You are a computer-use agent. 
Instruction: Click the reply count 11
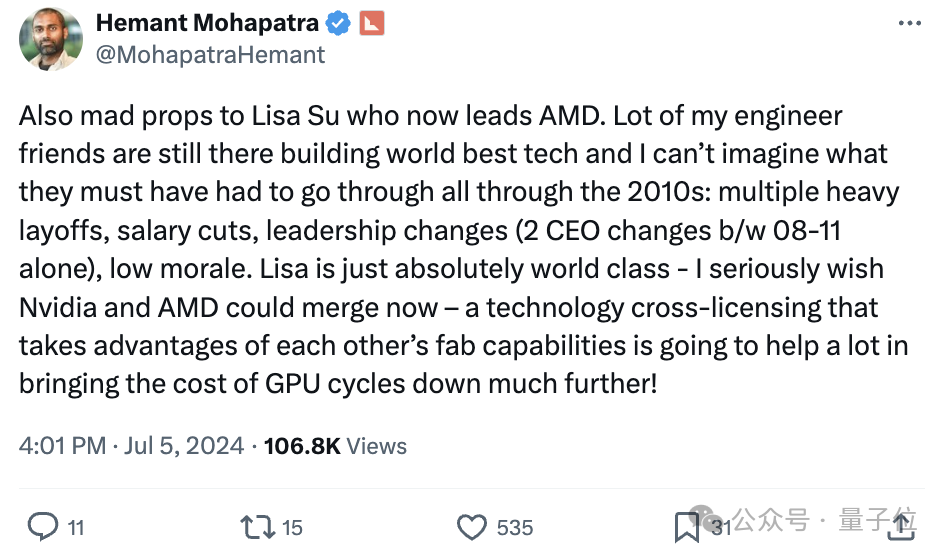pos(76,527)
